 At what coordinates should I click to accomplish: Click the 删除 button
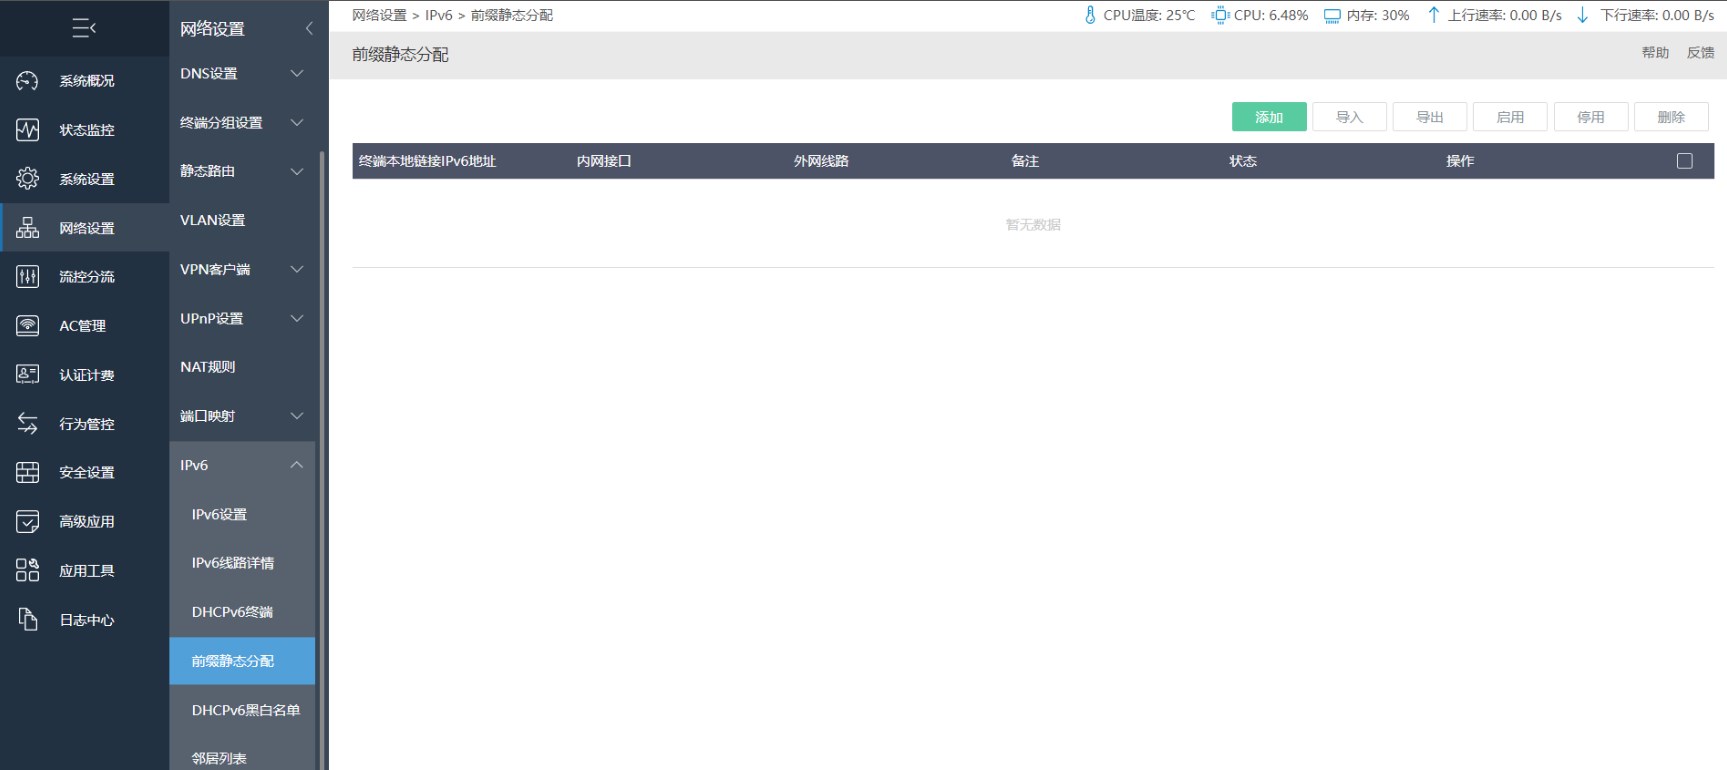tap(1671, 117)
